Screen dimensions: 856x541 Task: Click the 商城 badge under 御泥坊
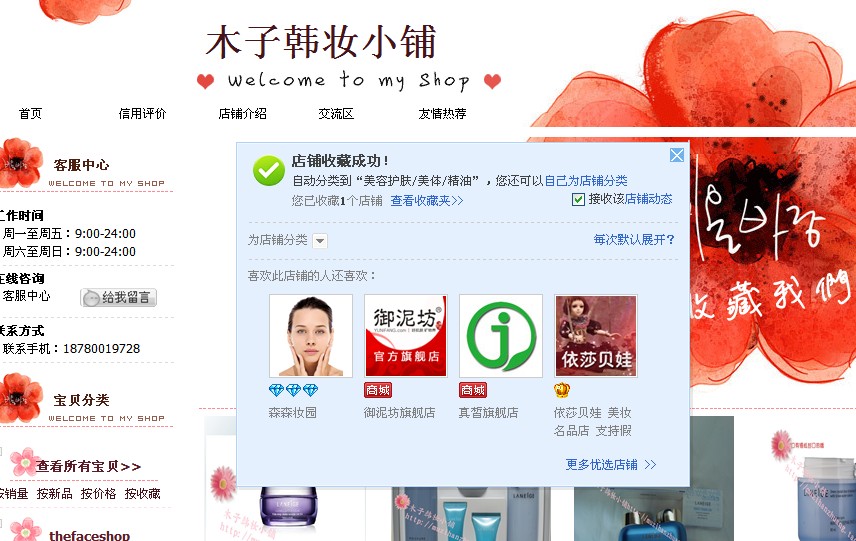[378, 390]
